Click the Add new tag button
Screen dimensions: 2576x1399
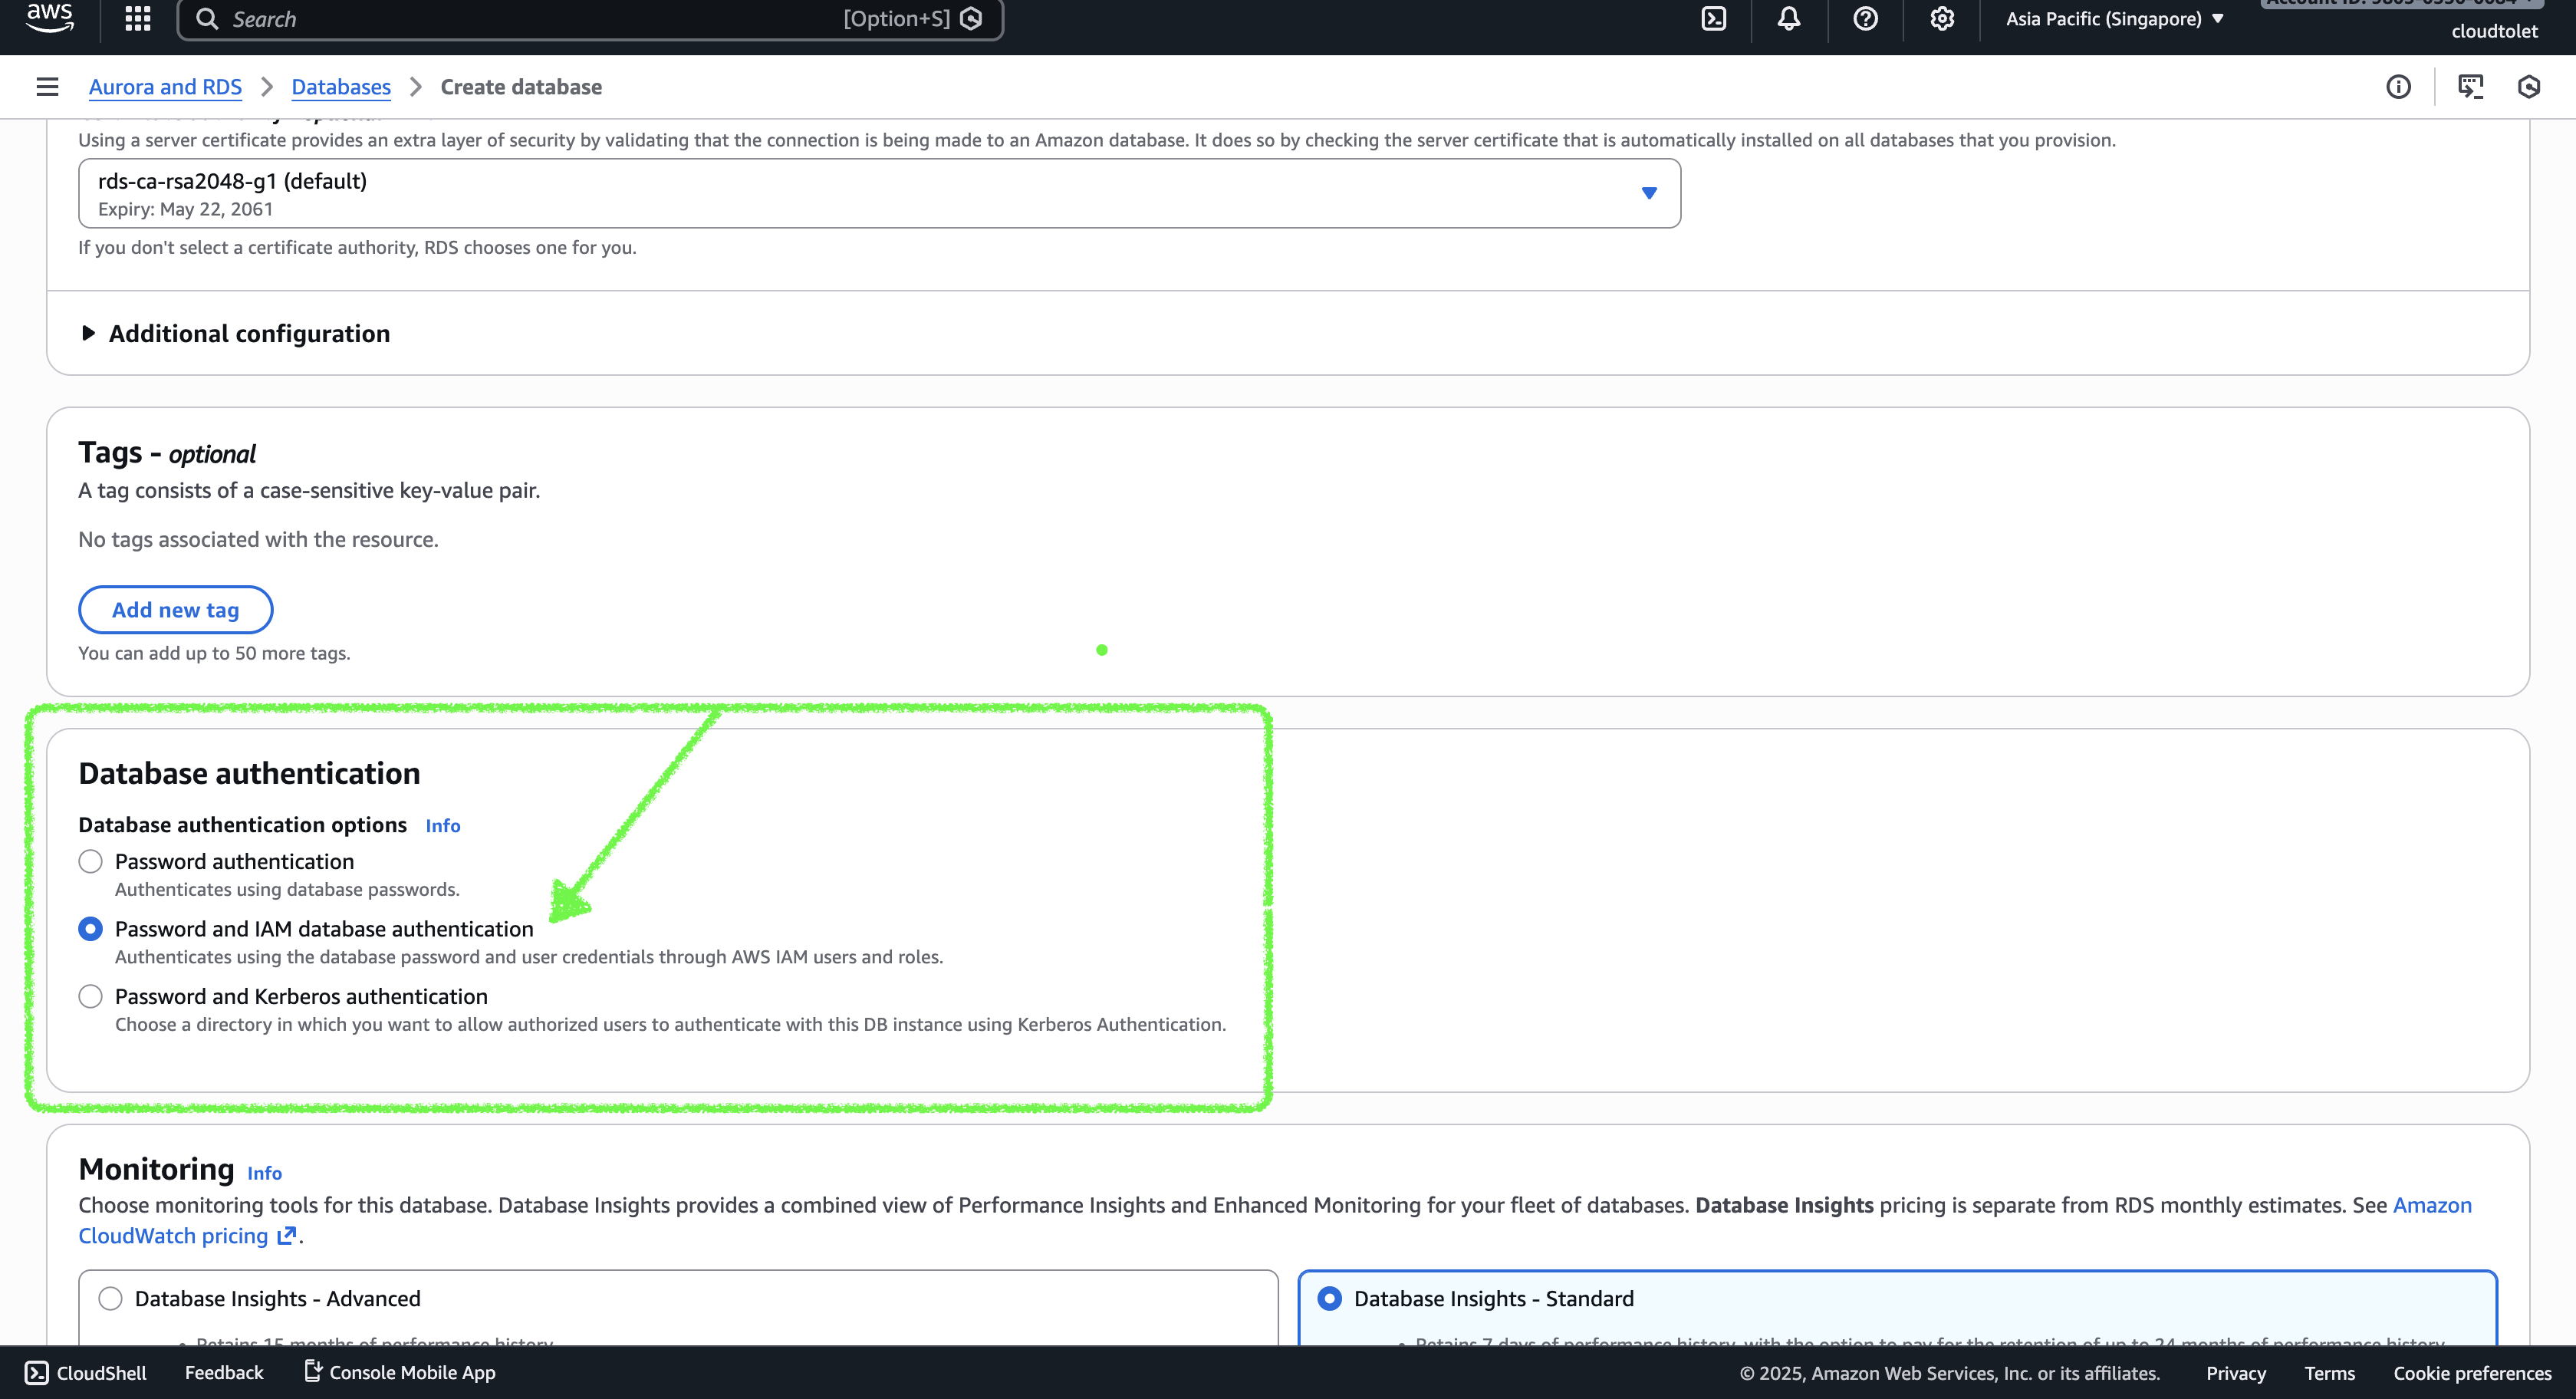(175, 609)
